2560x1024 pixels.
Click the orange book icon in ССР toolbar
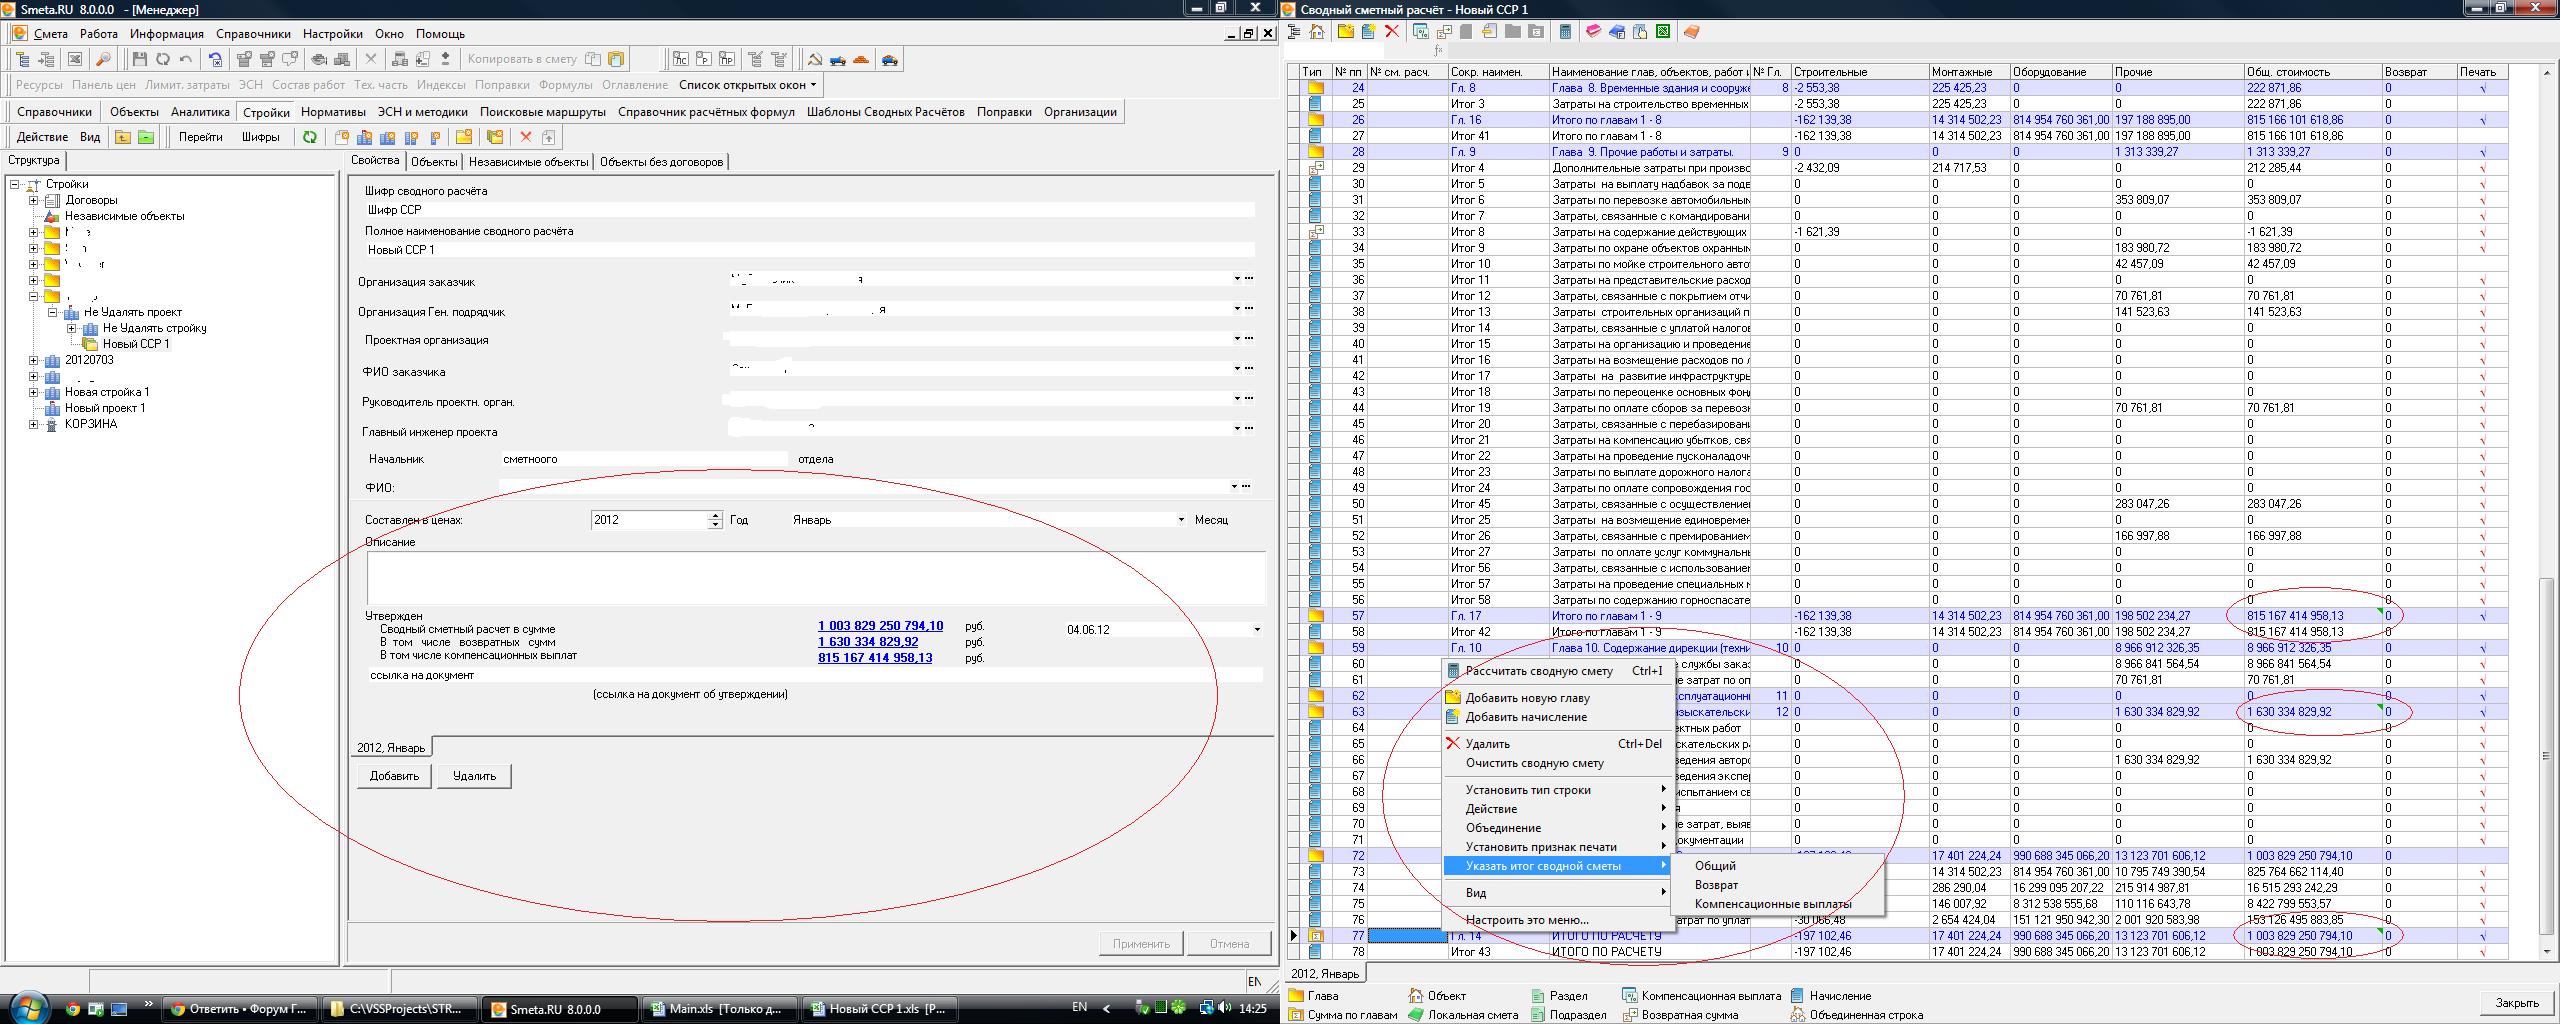click(1692, 32)
